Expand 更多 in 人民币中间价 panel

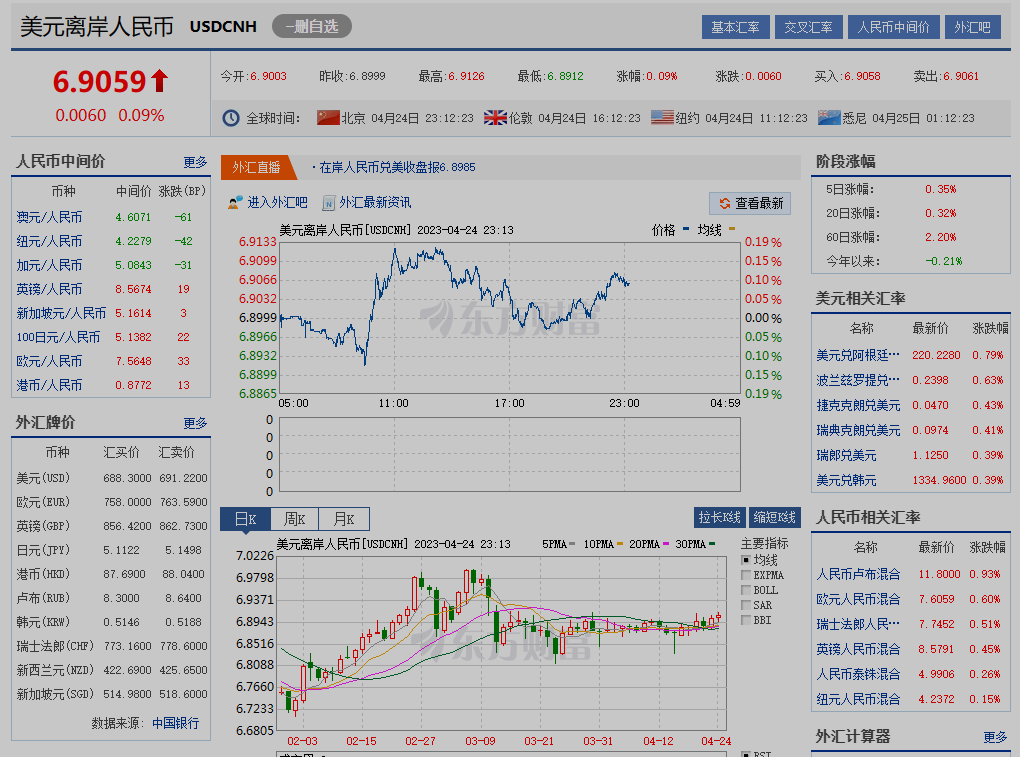pyautogui.click(x=195, y=162)
